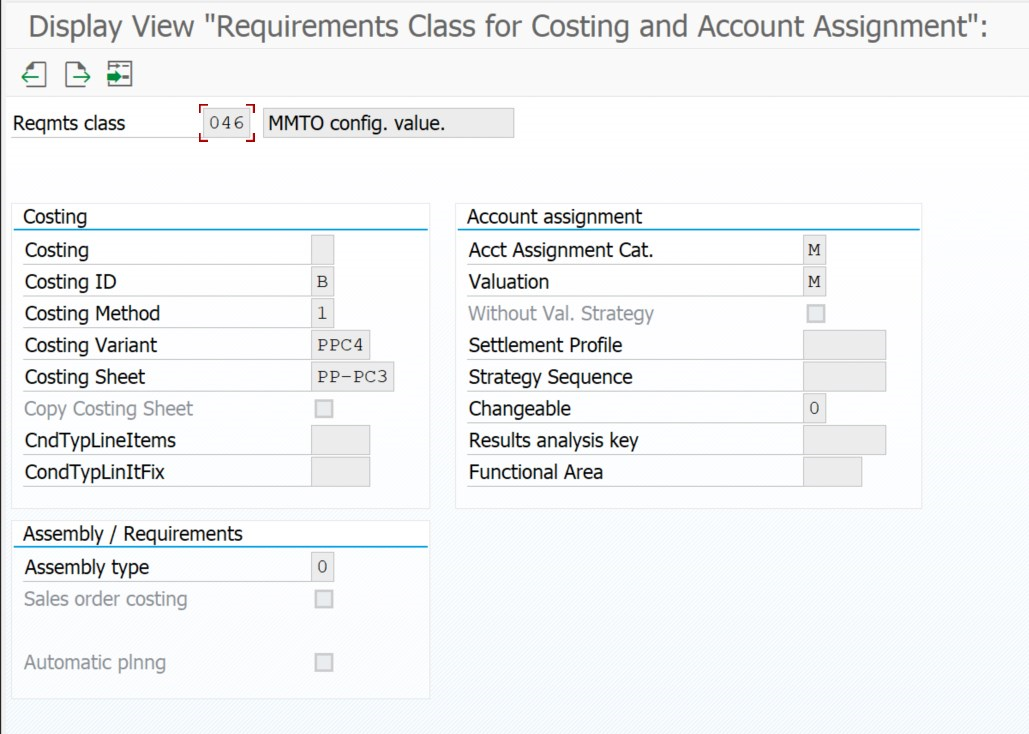Click the Results analysis key field
The image size is (1029, 734).
click(x=844, y=440)
